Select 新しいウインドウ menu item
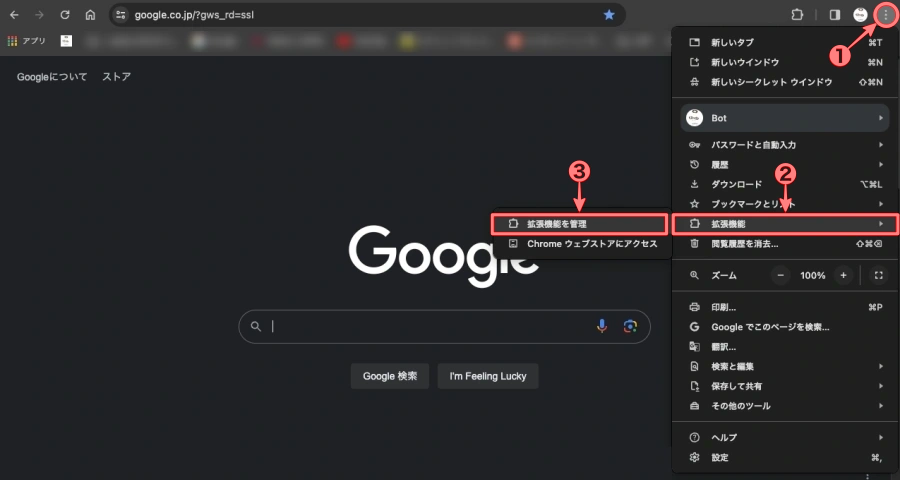The image size is (900, 480). click(785, 62)
